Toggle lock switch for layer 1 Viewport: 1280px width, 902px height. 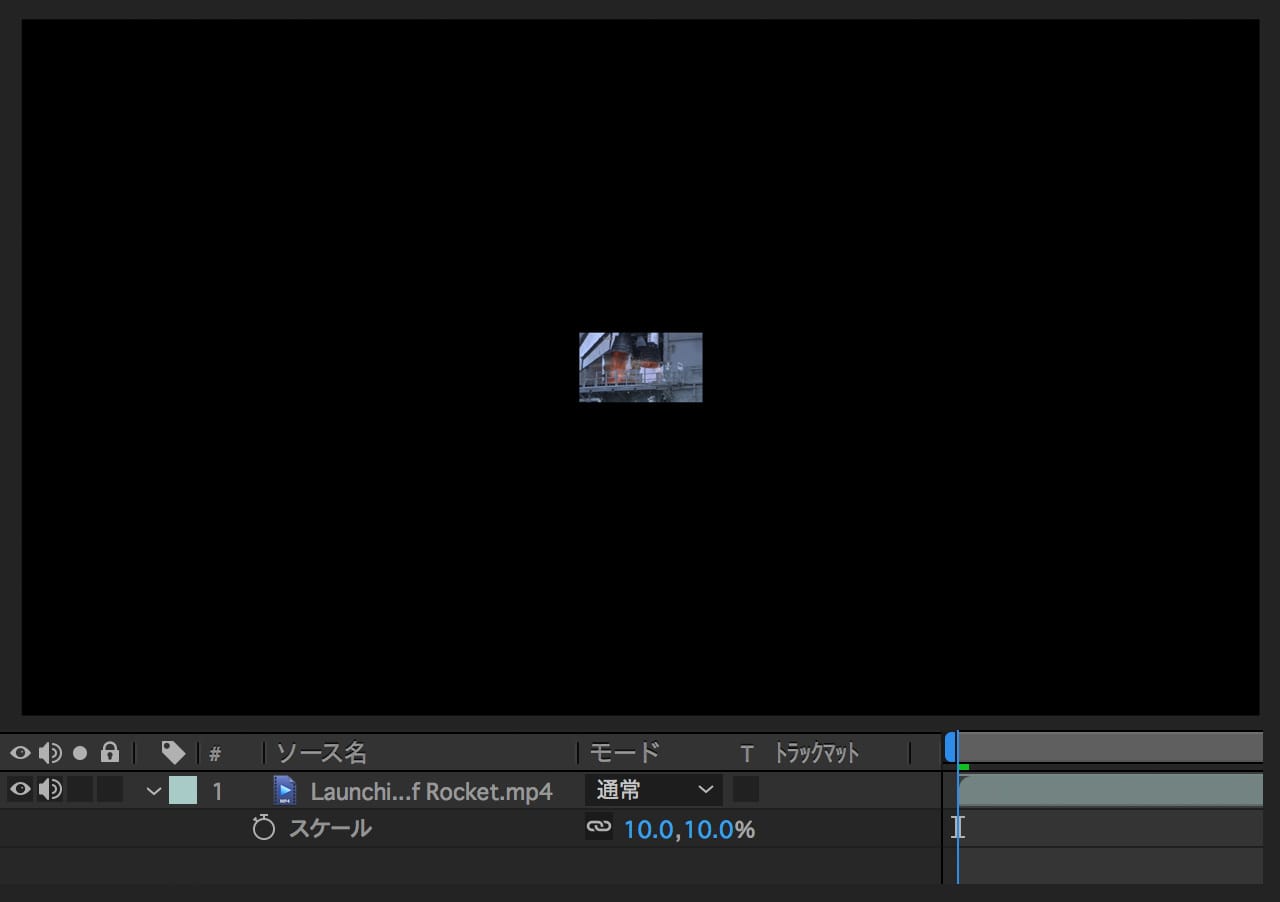coord(110,790)
